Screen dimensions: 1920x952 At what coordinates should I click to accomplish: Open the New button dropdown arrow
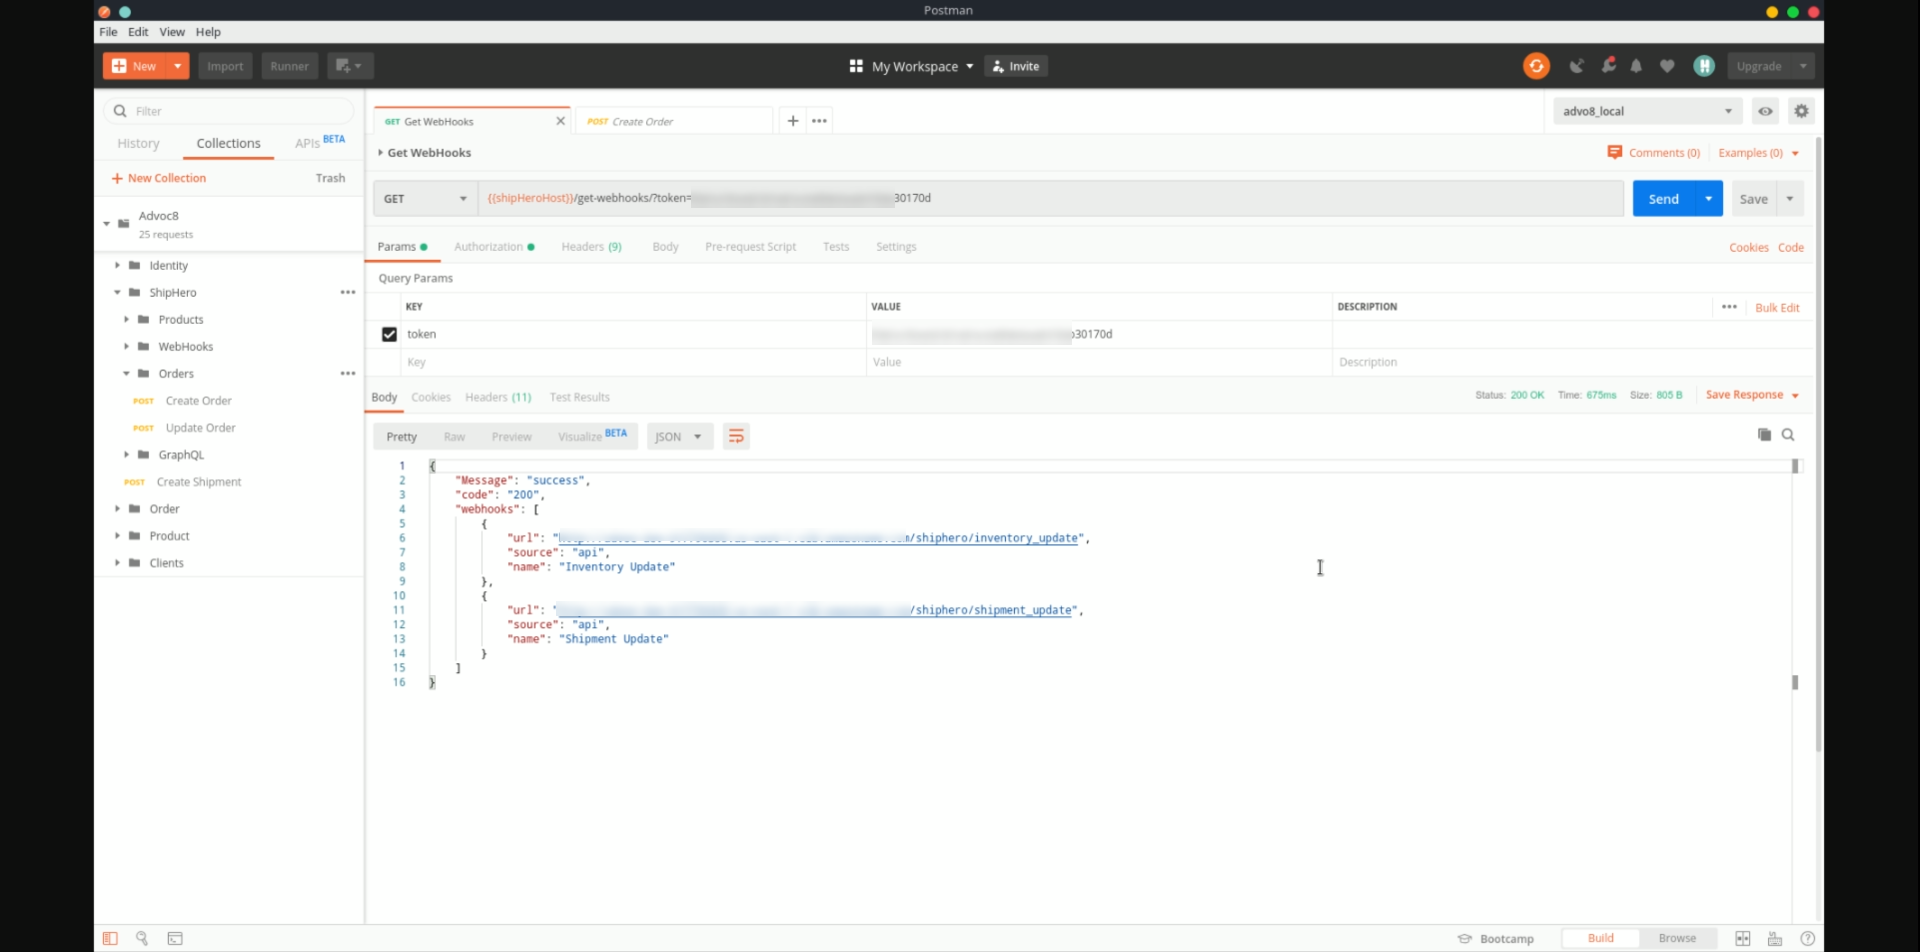tap(177, 66)
